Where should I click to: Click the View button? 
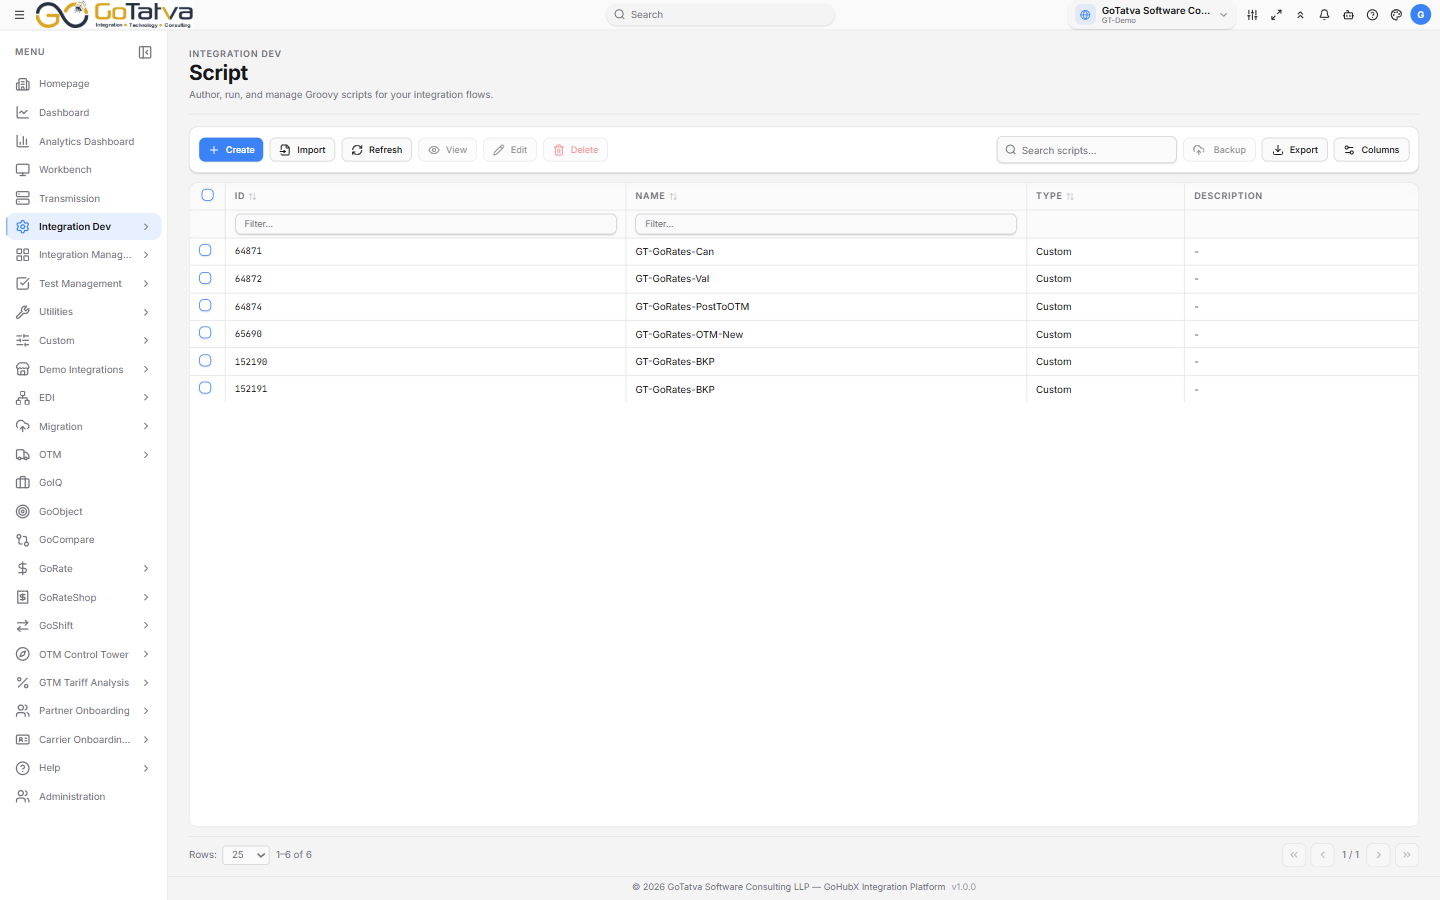click(448, 150)
